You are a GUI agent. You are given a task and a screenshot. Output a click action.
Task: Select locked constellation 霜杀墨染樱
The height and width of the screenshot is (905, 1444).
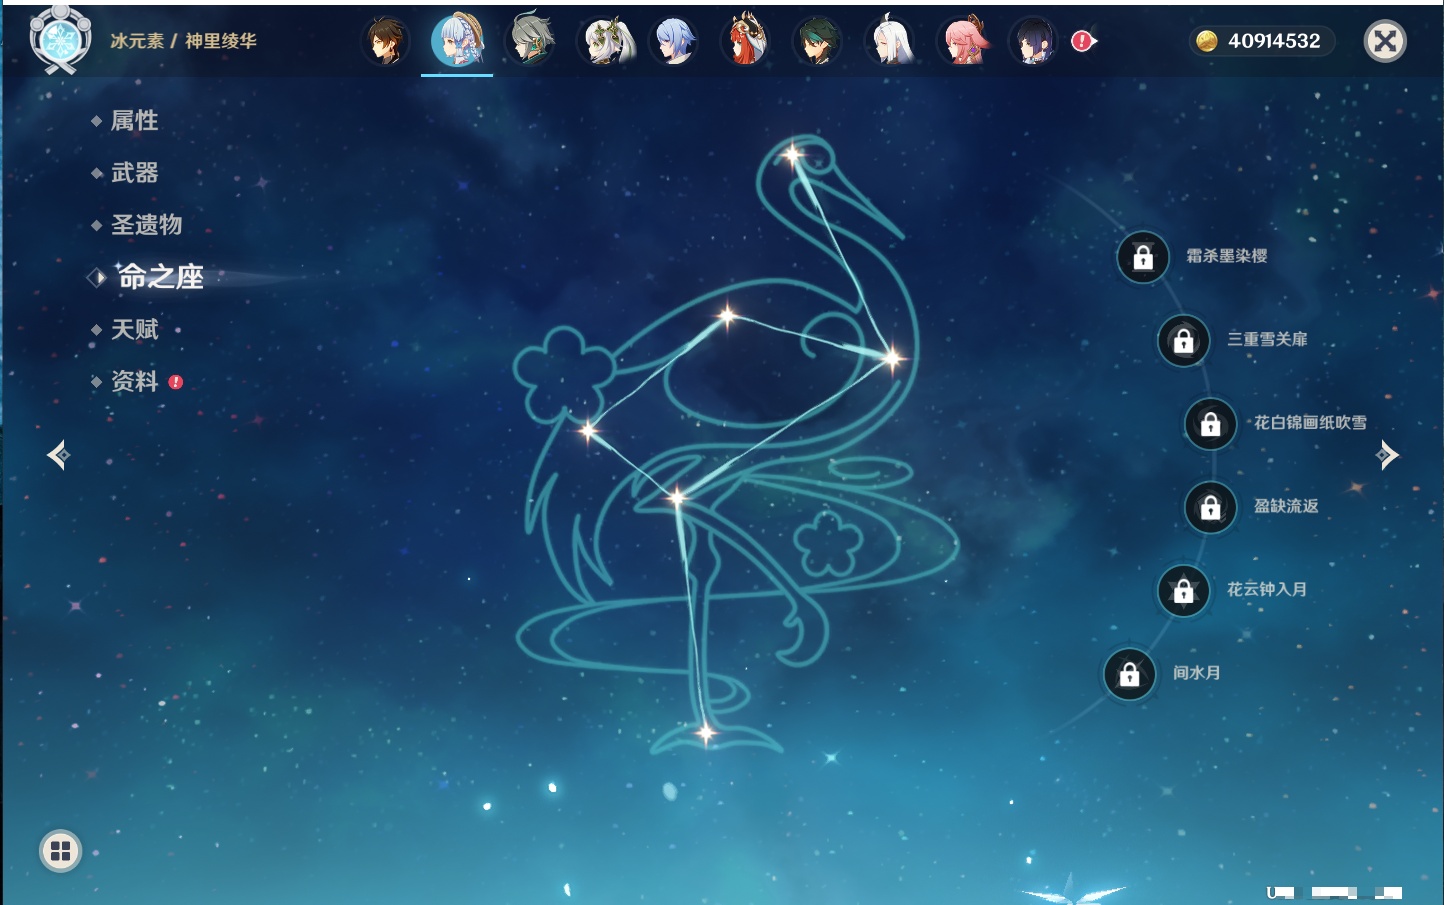[1143, 257]
